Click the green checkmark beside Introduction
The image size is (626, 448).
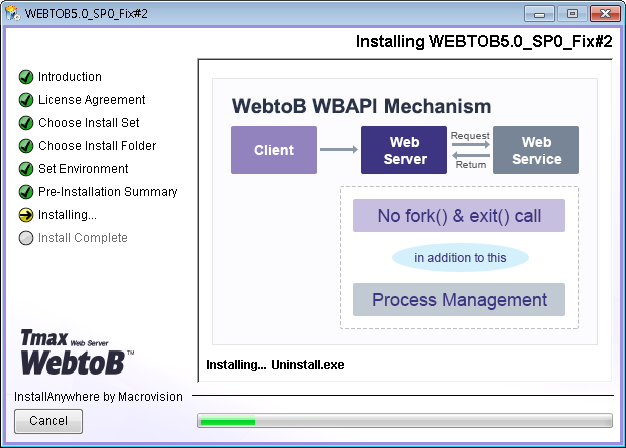tap(26, 77)
